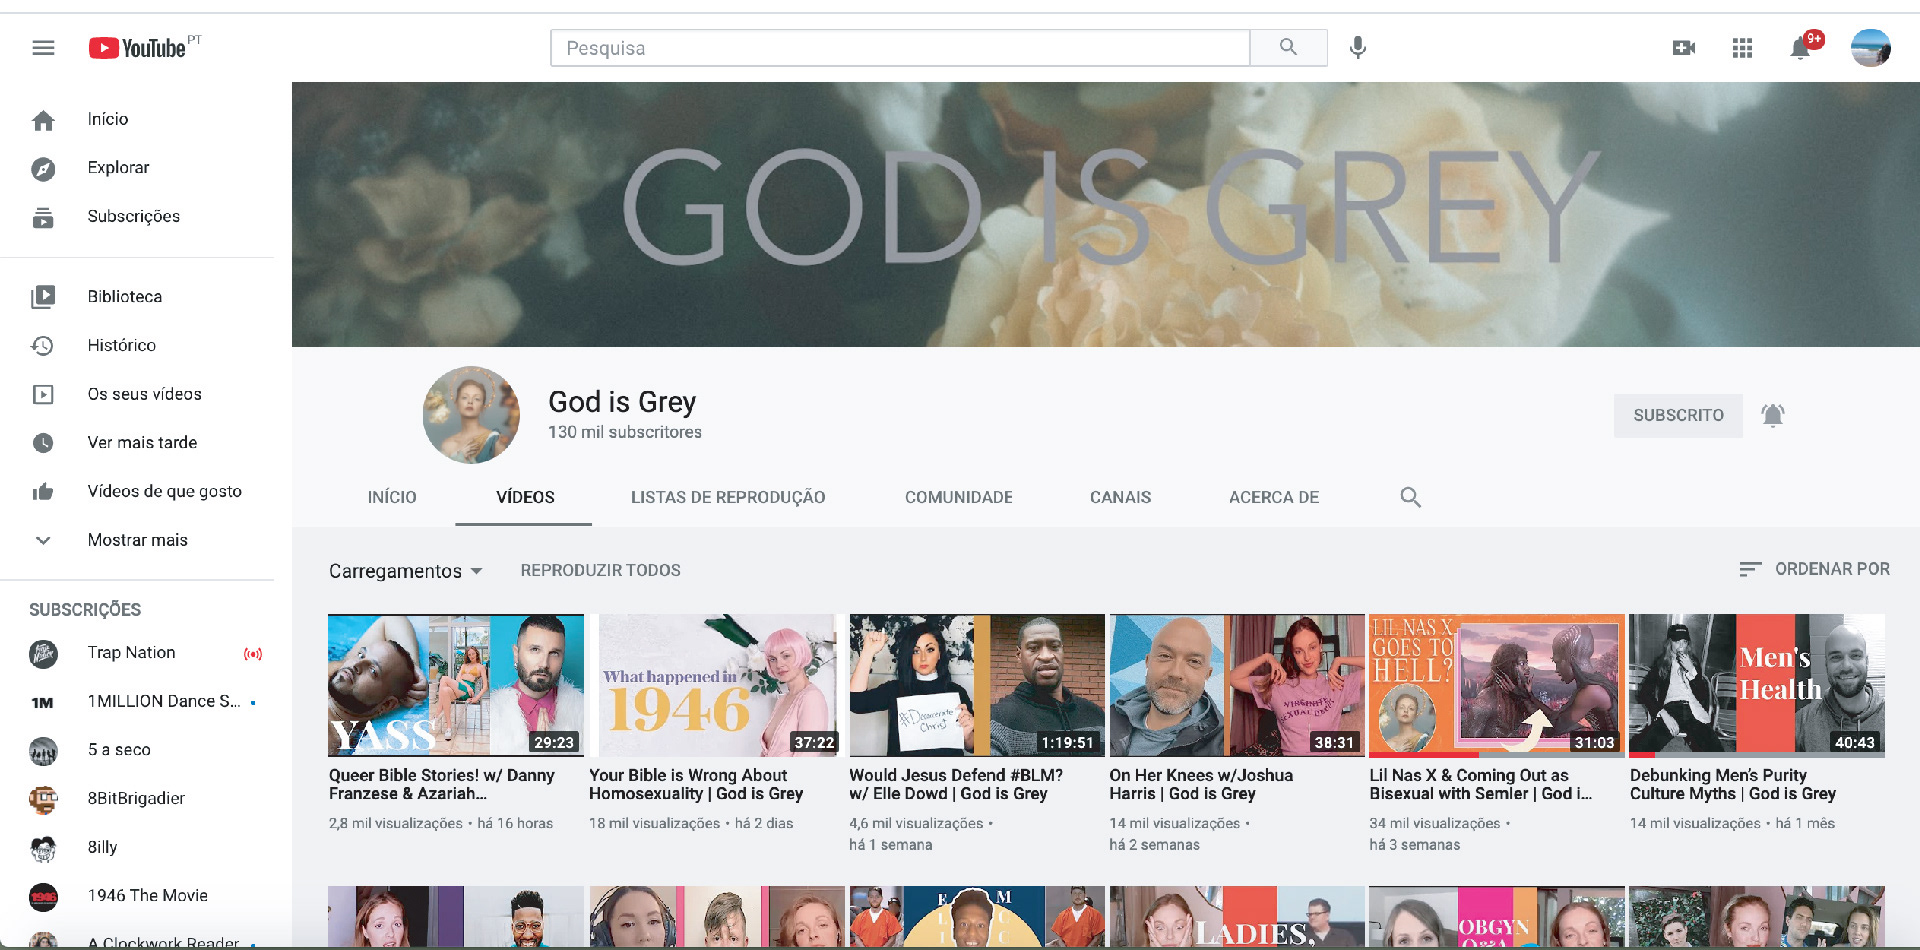1920x950 pixels.
Task: Open the Carregamentos dropdown
Action: pos(406,571)
